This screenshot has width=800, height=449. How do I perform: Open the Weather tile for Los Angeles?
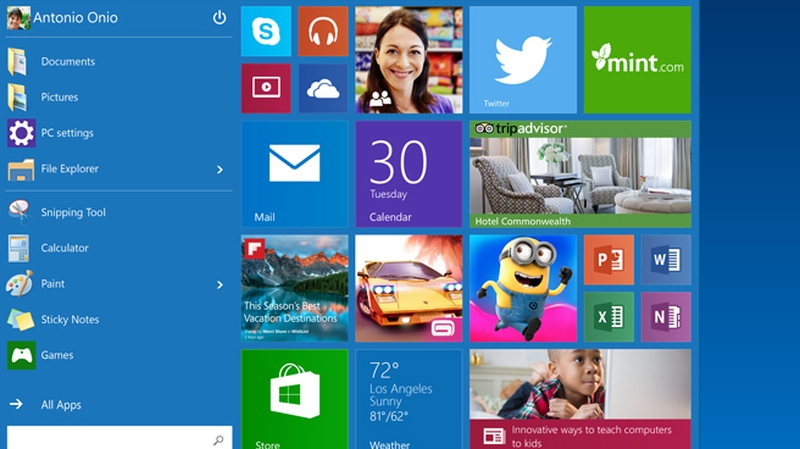click(x=409, y=399)
